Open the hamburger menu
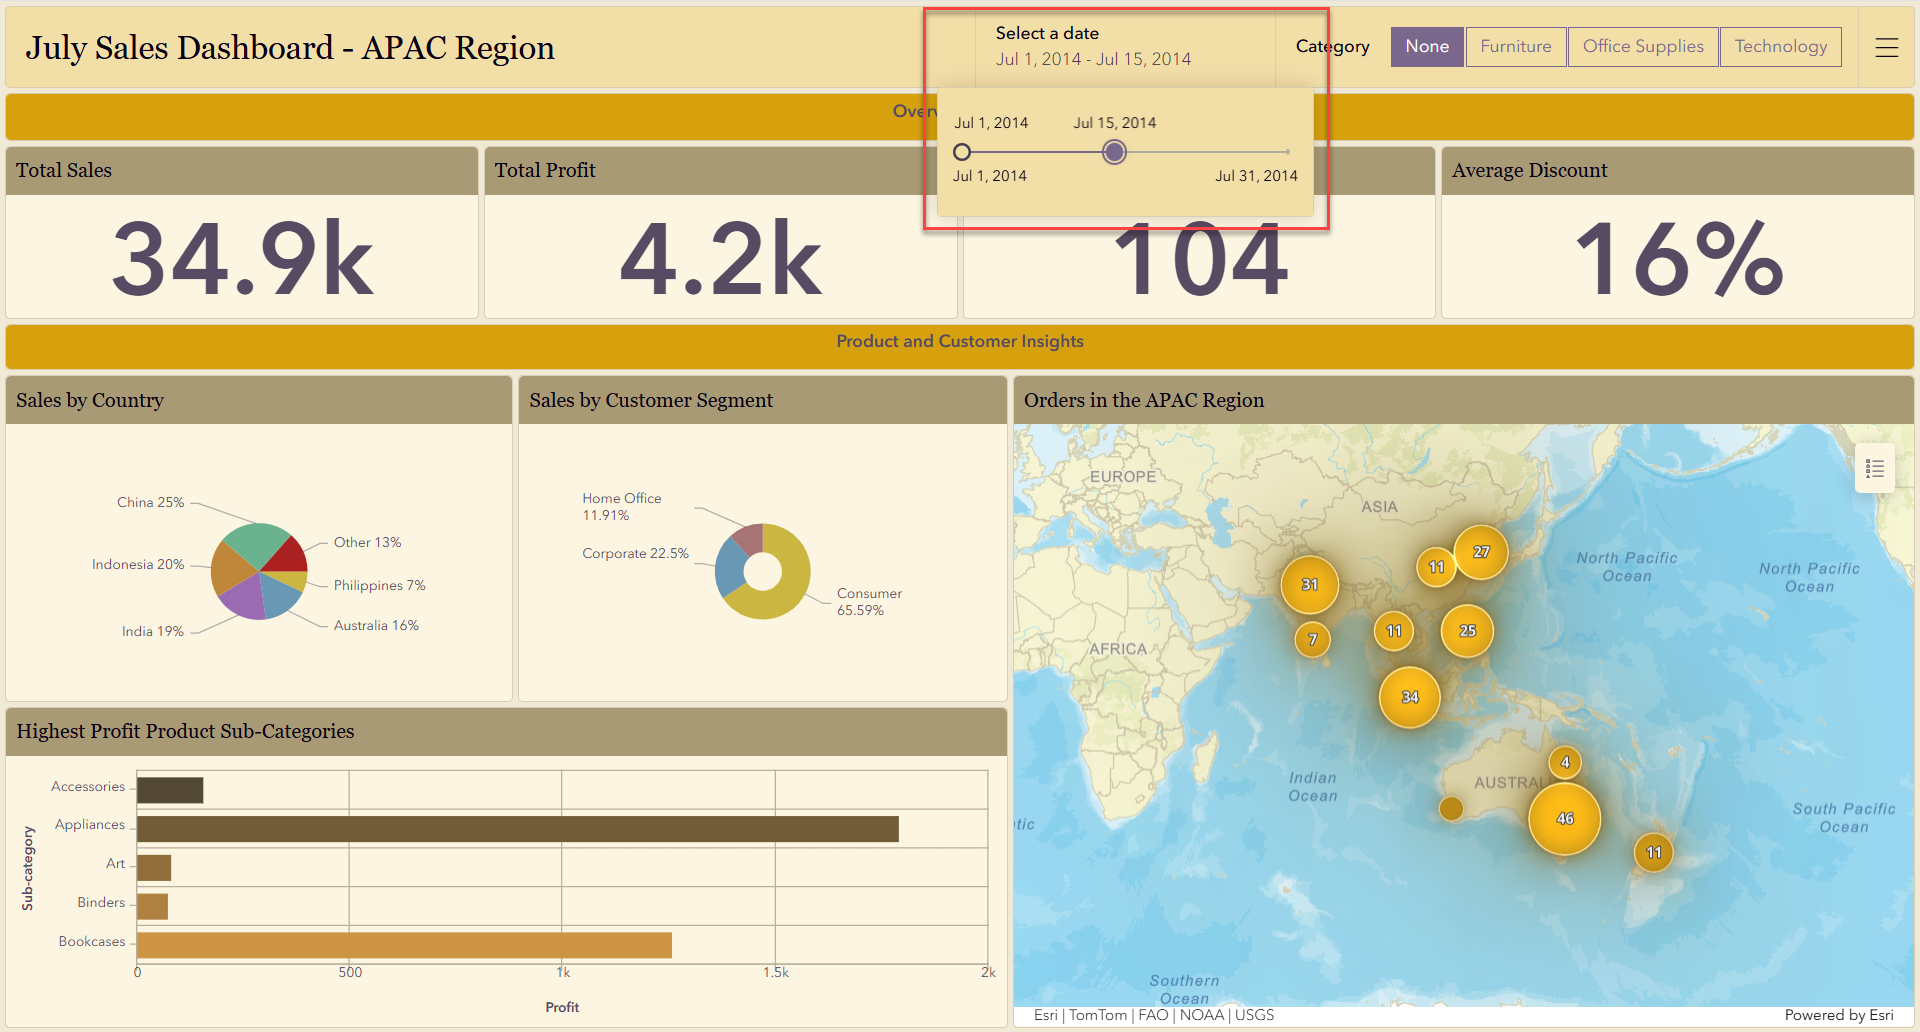This screenshot has width=1920, height=1032. point(1887,46)
